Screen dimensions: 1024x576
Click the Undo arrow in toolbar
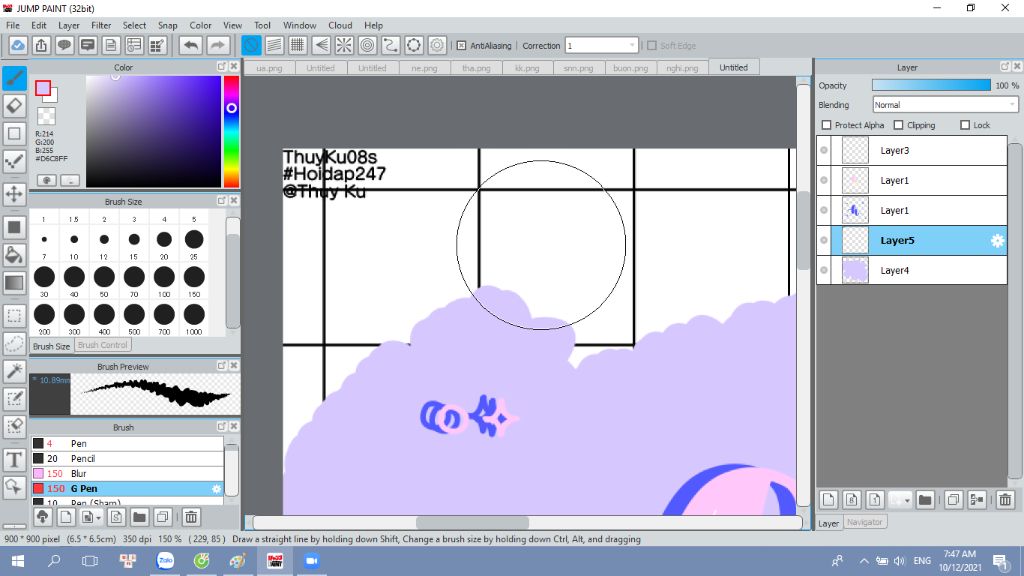[191, 46]
